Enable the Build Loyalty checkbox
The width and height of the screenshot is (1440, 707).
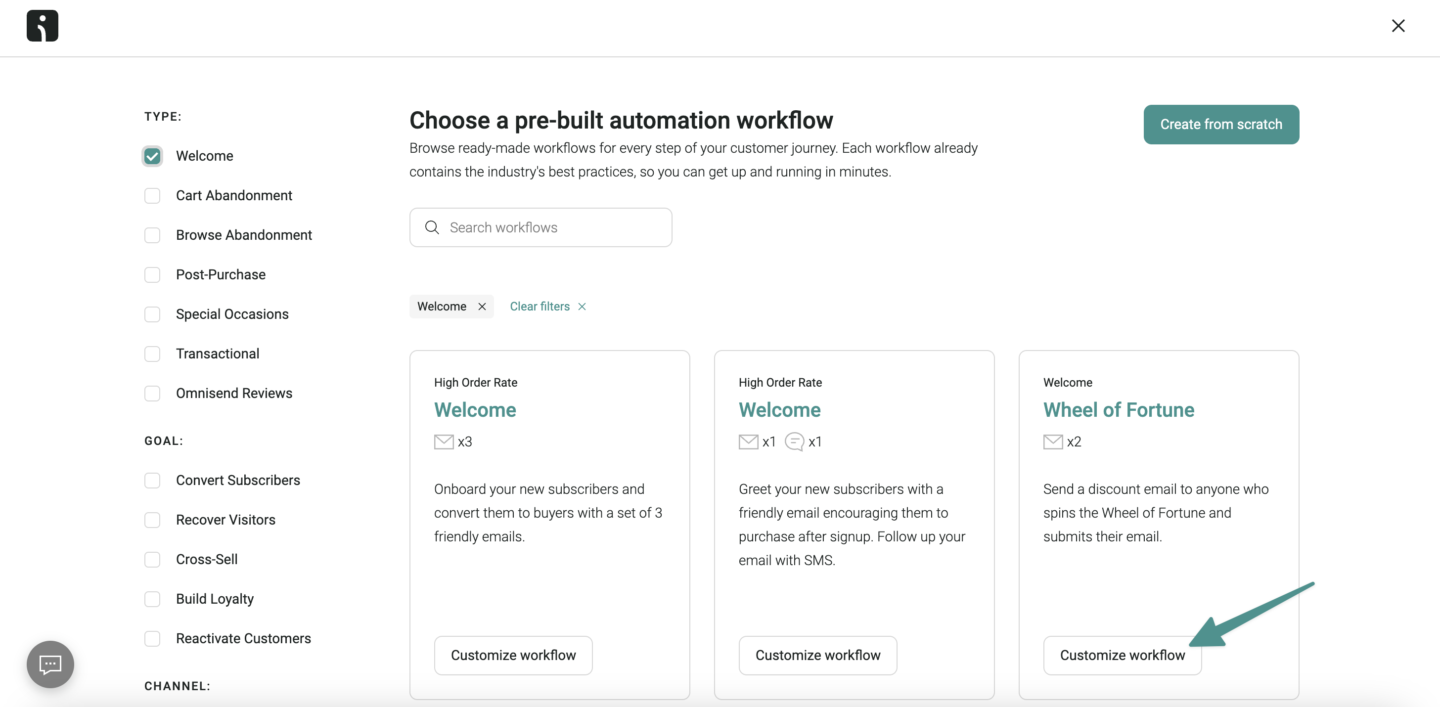coord(152,599)
